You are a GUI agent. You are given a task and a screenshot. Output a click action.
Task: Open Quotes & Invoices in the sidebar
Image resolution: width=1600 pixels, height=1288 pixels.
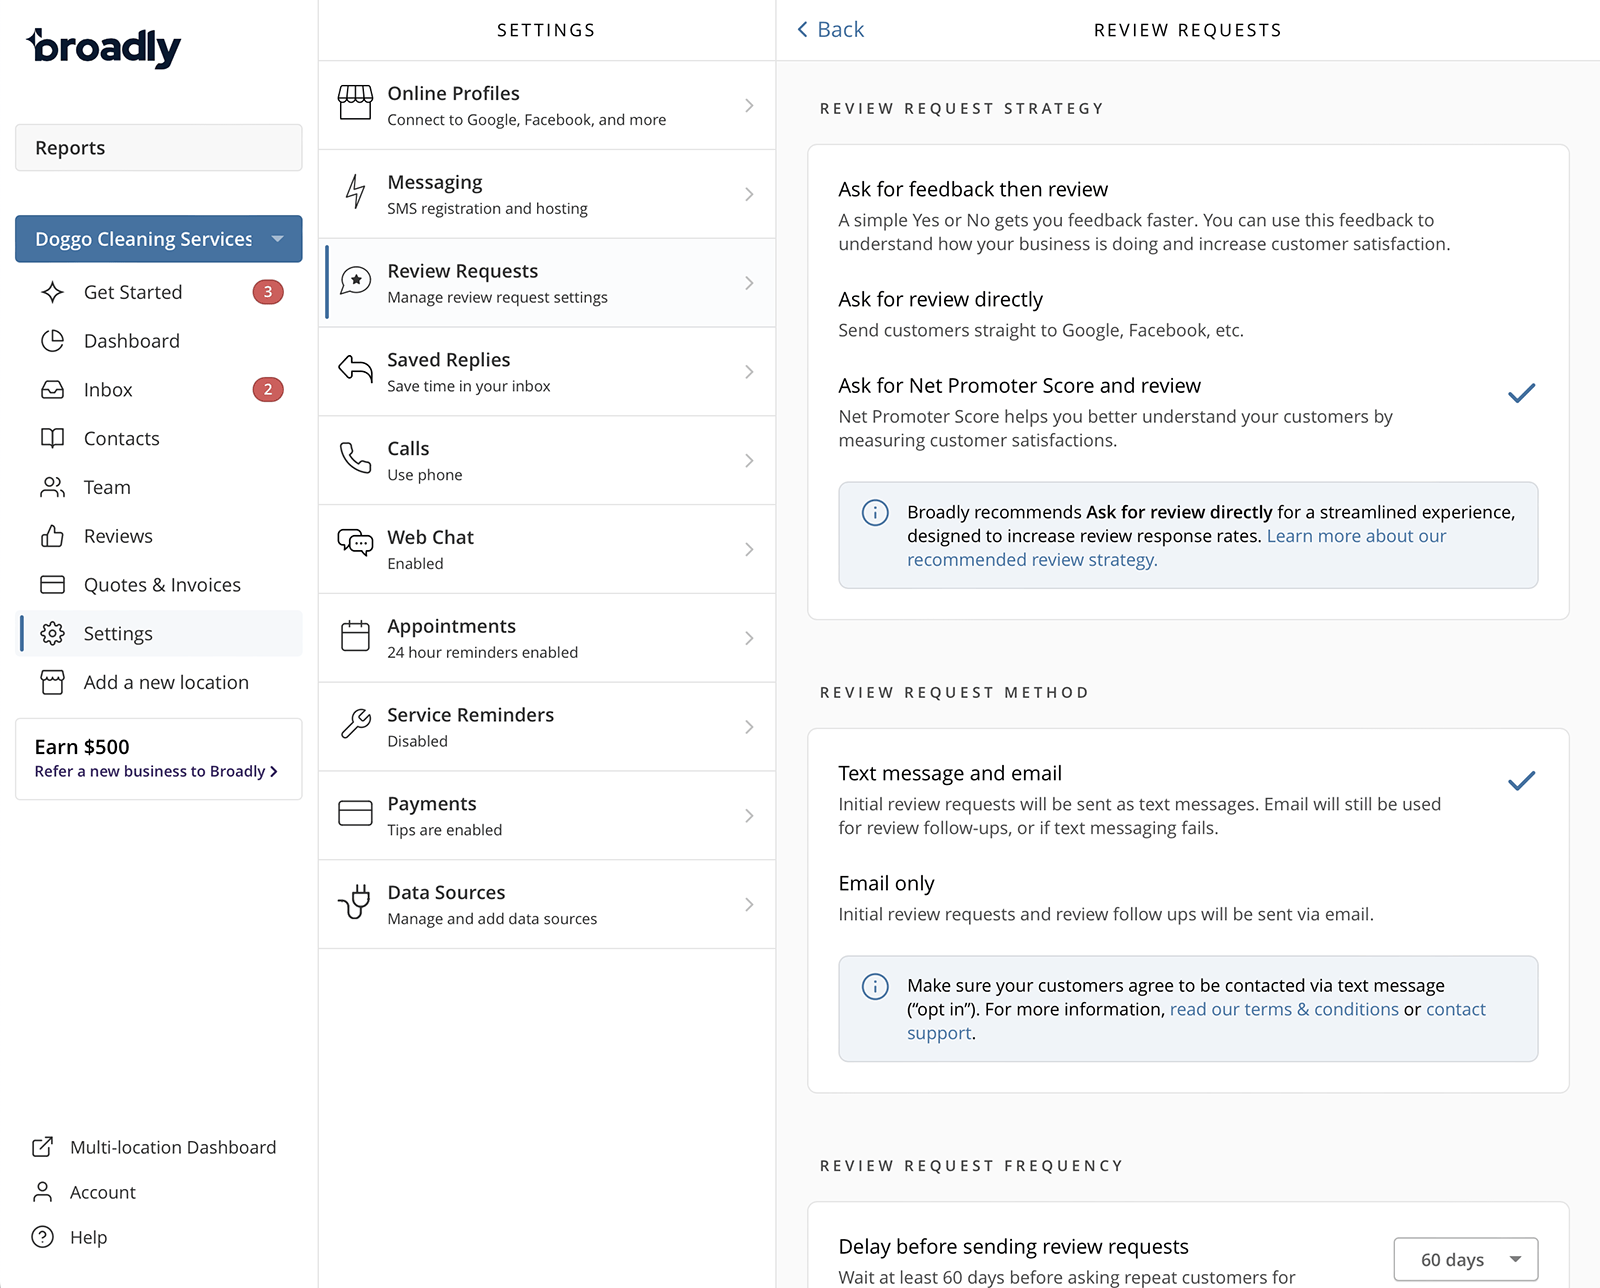(161, 584)
